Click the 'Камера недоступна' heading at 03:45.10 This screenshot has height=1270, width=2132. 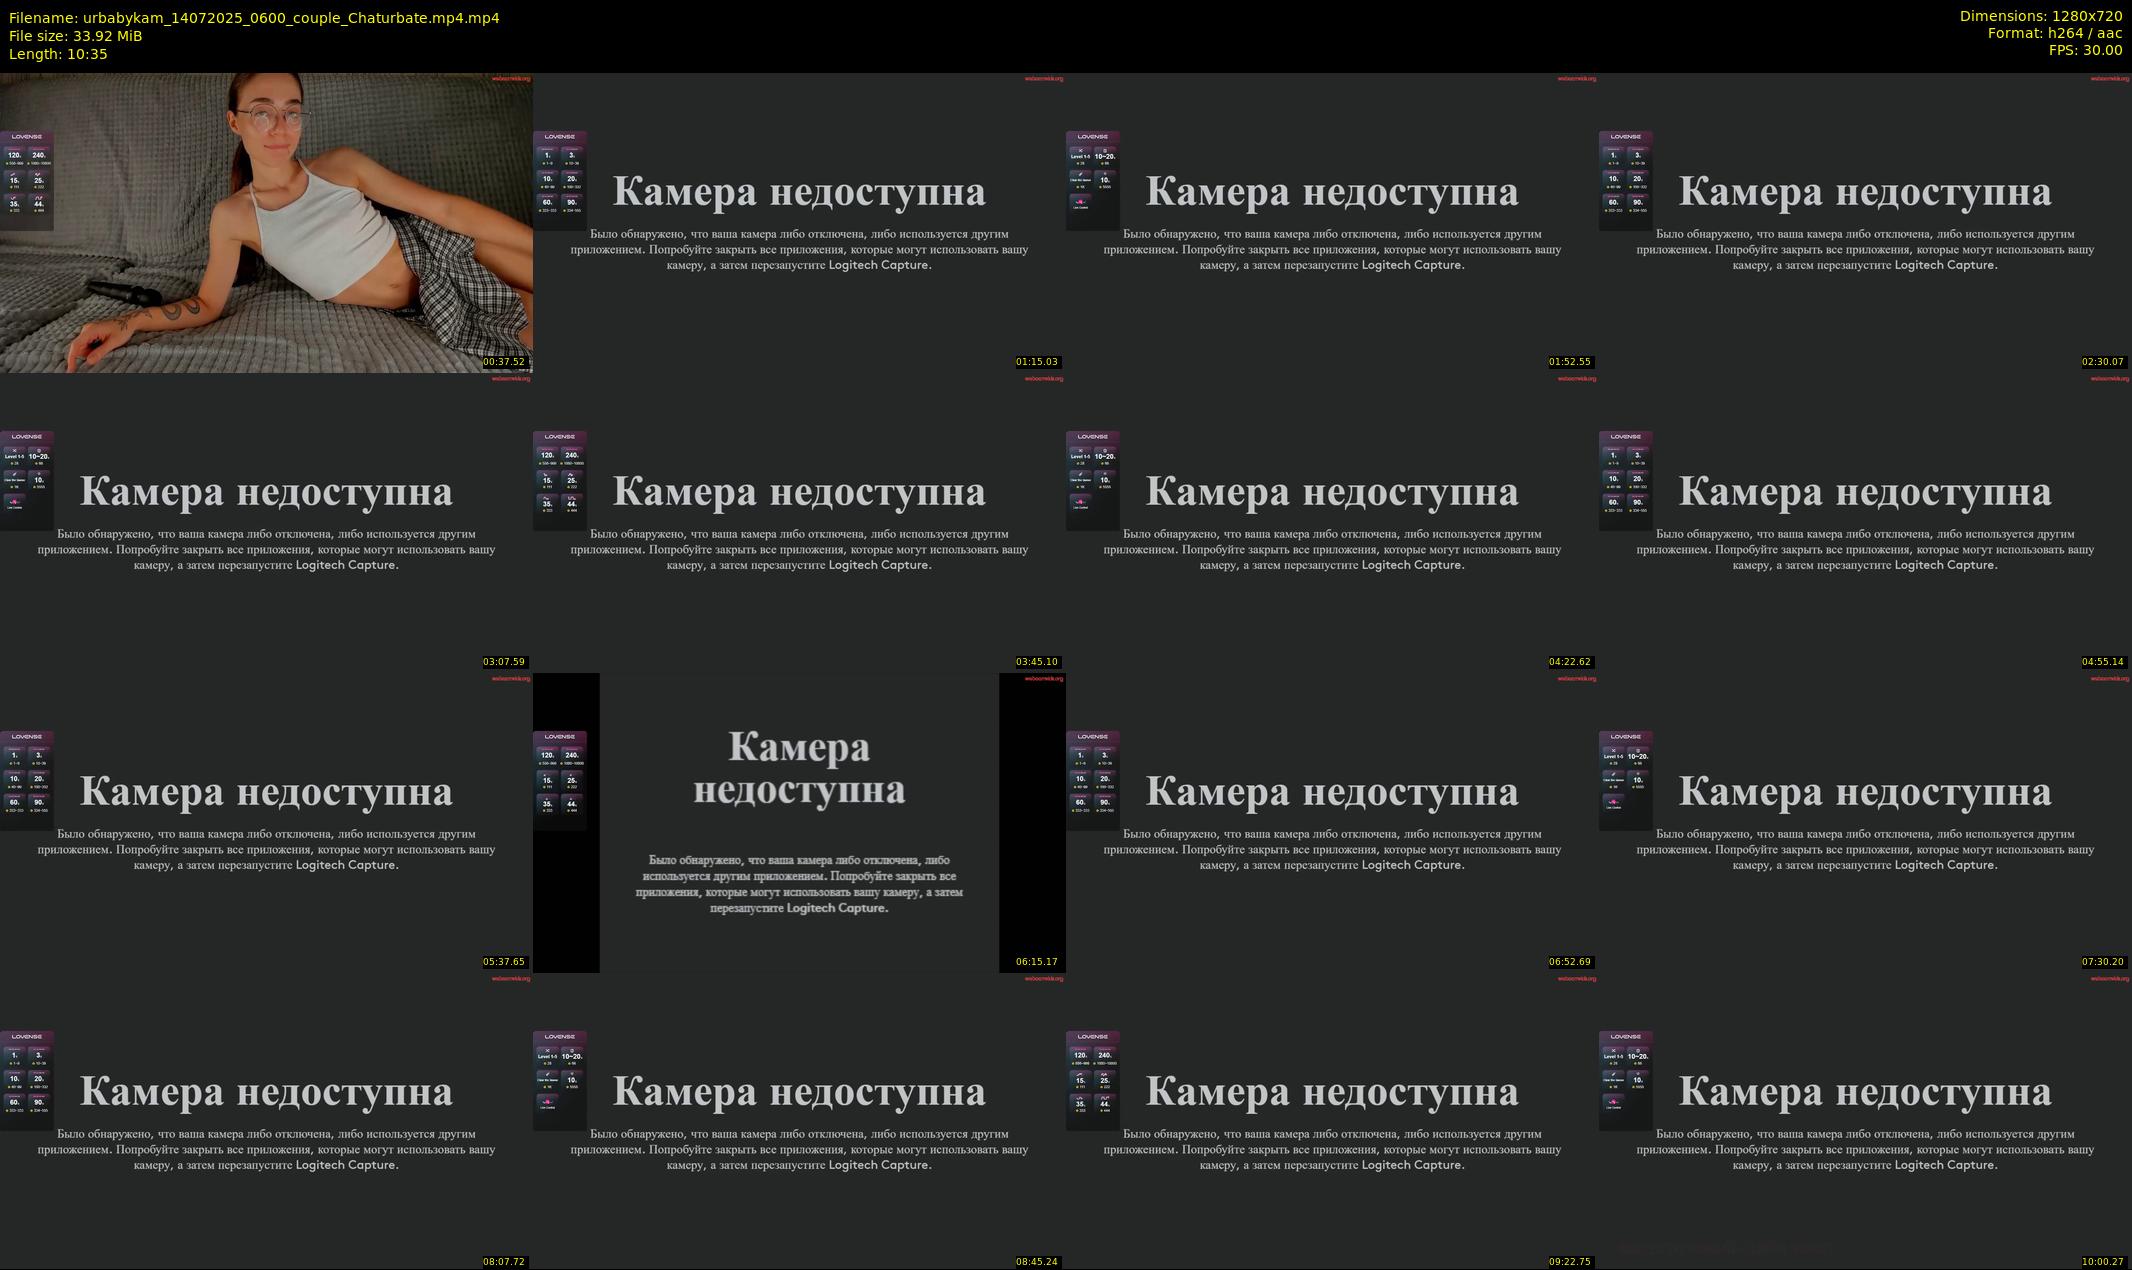click(799, 492)
